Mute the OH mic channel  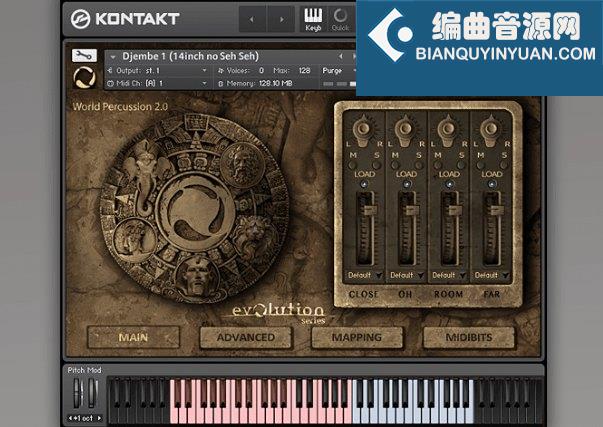pyautogui.click(x=395, y=165)
